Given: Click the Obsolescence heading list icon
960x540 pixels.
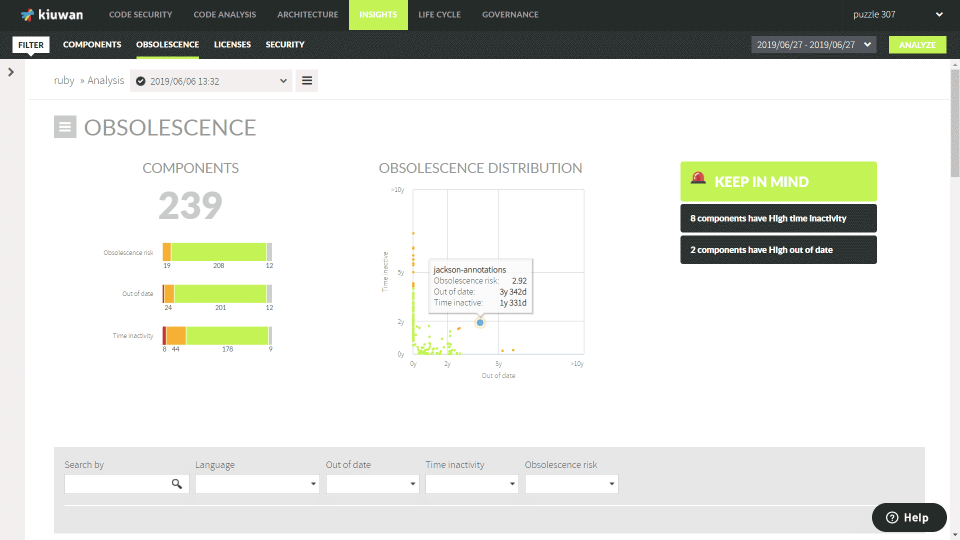Looking at the screenshot, I should (65, 127).
